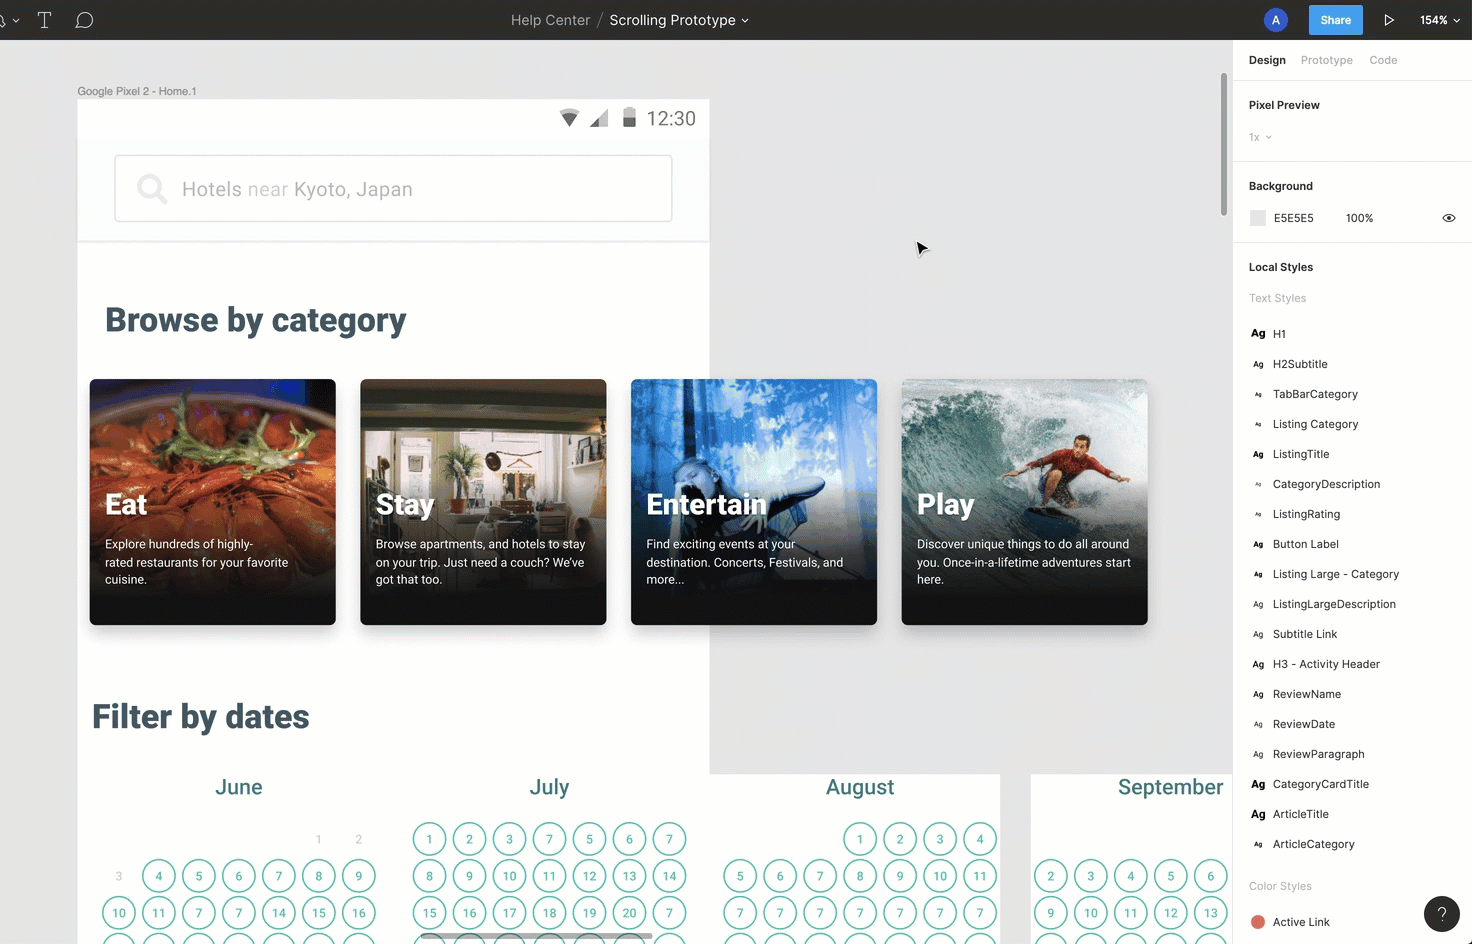Expand the Scrolling Prototype title dropdown
Viewport: 1472px width, 944px height.
[745, 20]
